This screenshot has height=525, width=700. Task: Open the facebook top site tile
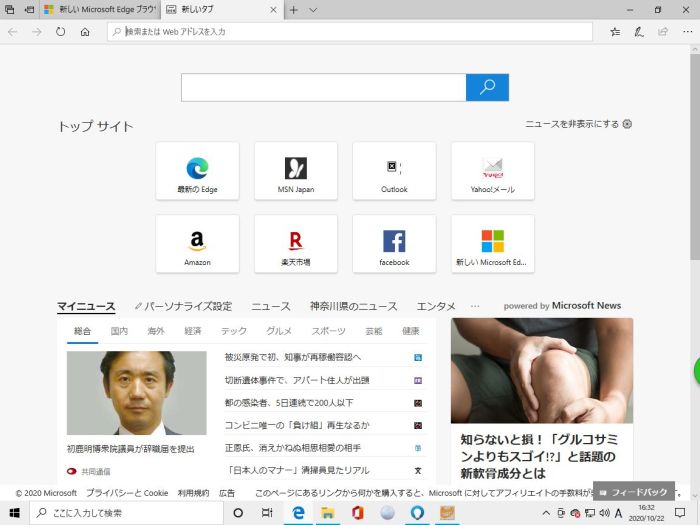click(x=394, y=243)
